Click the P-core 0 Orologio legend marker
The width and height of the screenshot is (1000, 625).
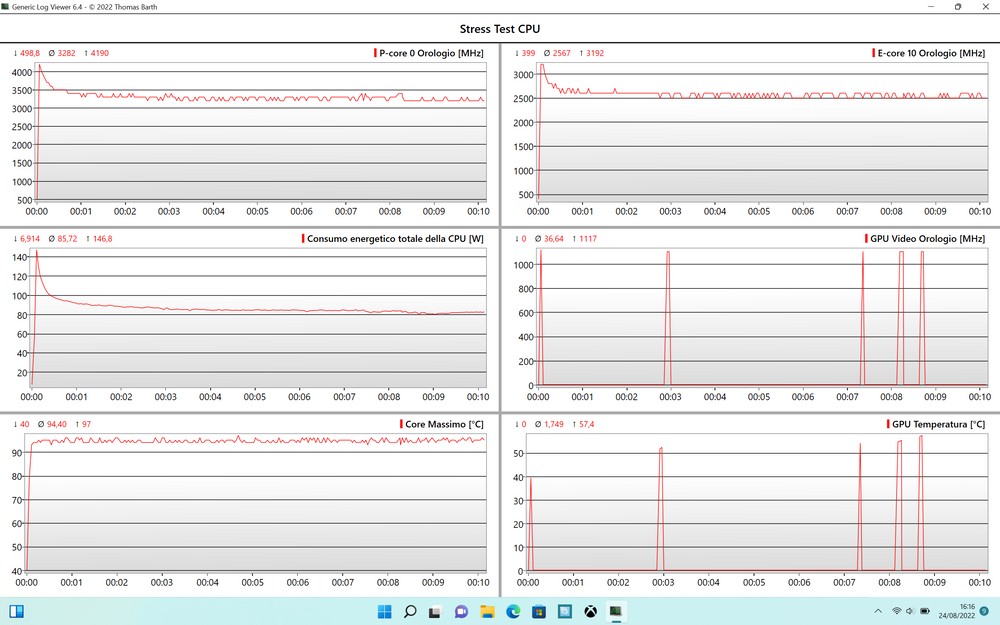click(x=375, y=53)
